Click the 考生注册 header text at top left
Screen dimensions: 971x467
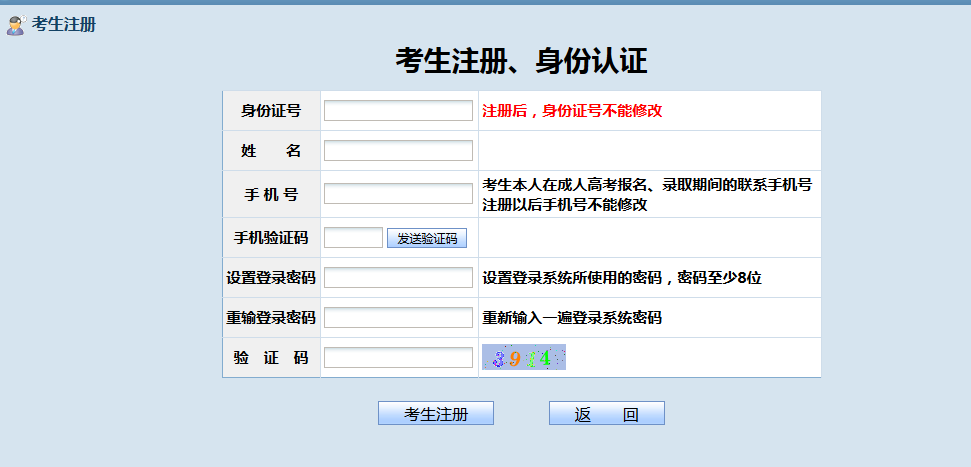64,25
